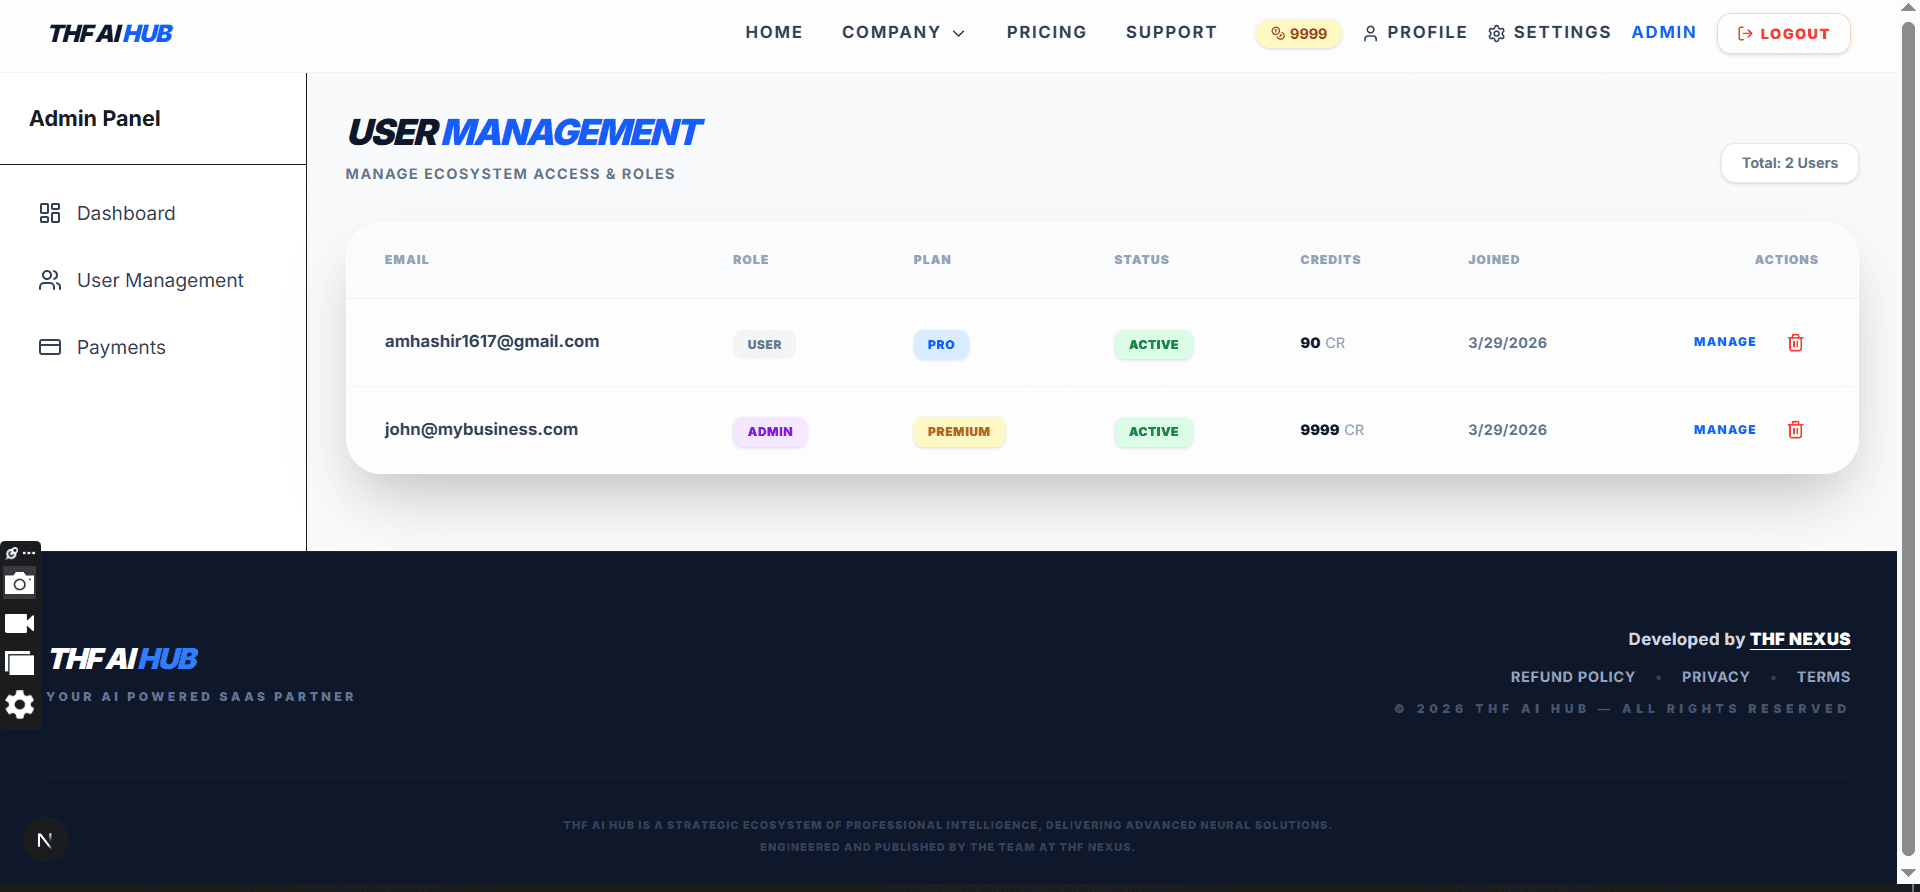This screenshot has width=1920, height=892.
Task: Click the Logout button
Action: pyautogui.click(x=1784, y=34)
